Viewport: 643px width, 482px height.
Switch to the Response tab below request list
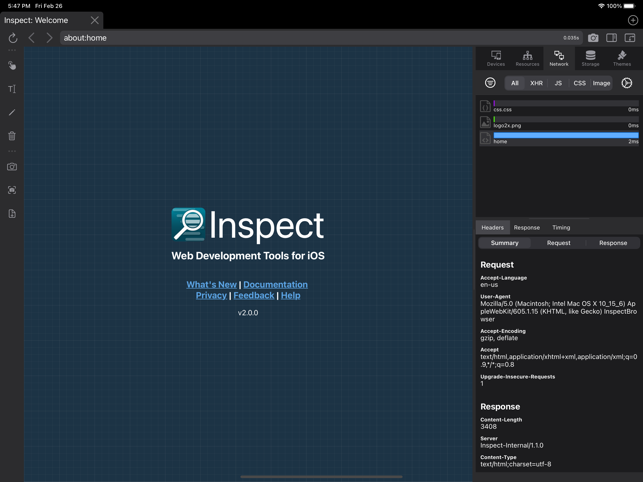tap(527, 227)
